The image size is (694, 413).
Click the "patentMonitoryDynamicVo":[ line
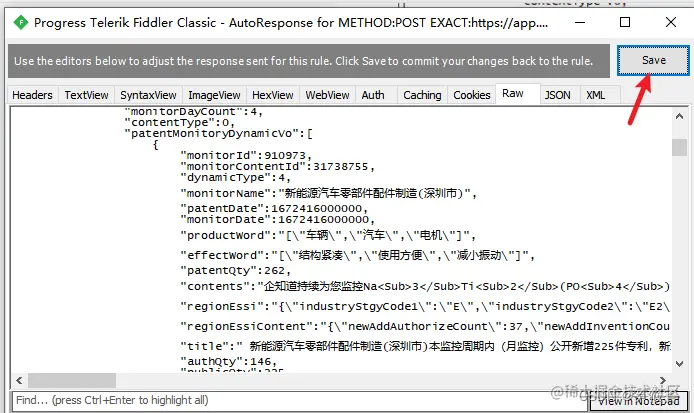[x=219, y=133]
